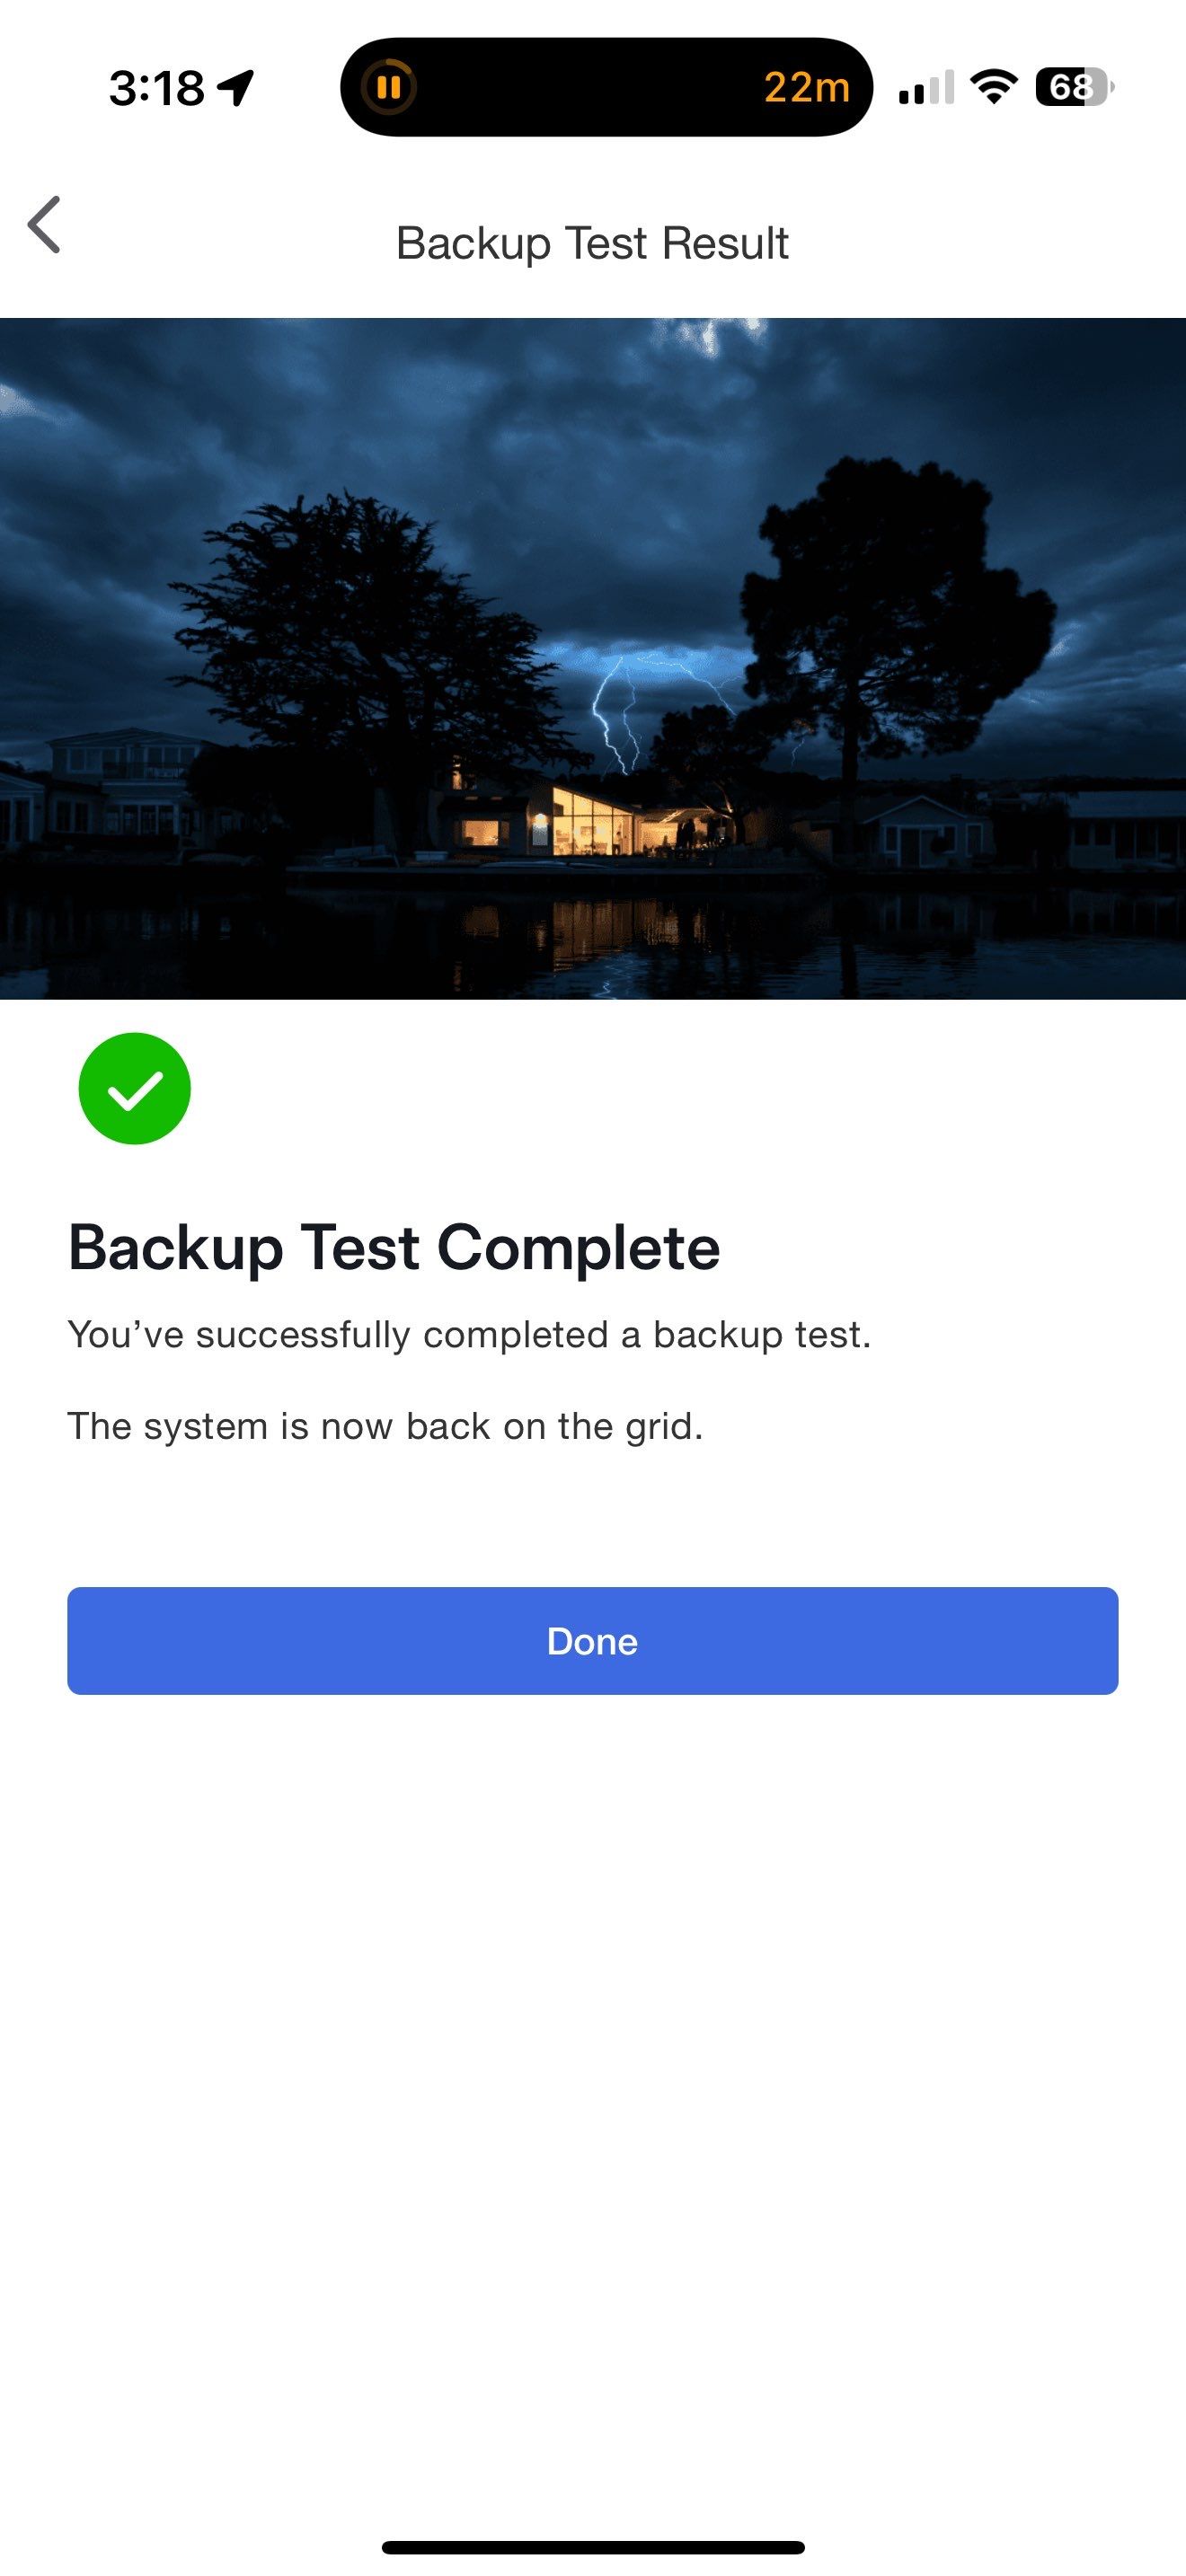Tap the 3:18 clock in status bar
This screenshot has height=2576, width=1186.
click(157, 88)
